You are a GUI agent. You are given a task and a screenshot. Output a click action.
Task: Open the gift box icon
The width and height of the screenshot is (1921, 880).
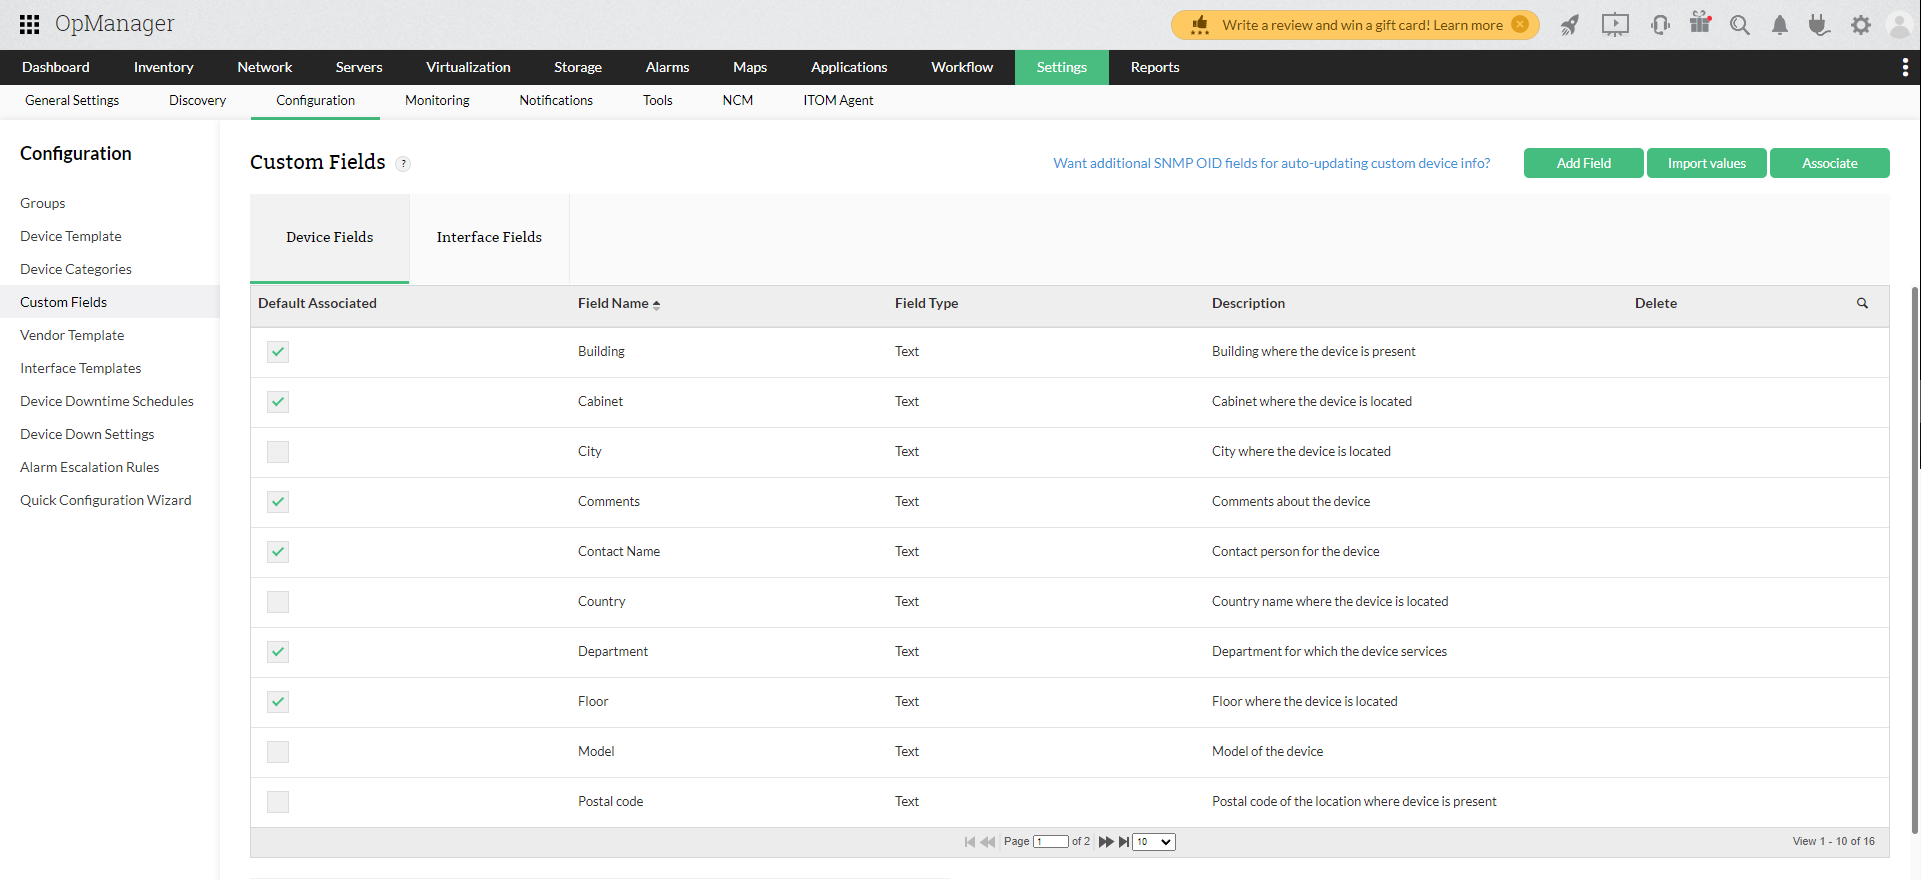click(1700, 23)
